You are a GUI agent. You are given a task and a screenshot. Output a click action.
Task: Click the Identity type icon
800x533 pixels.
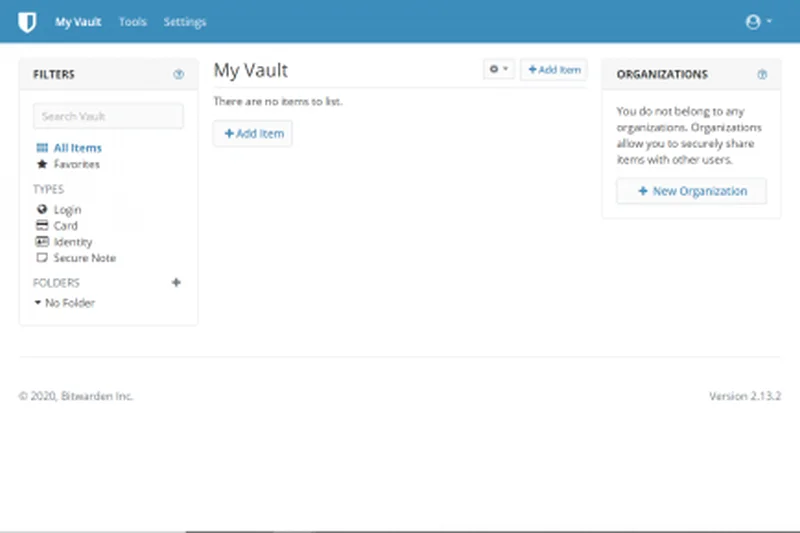tap(42, 242)
